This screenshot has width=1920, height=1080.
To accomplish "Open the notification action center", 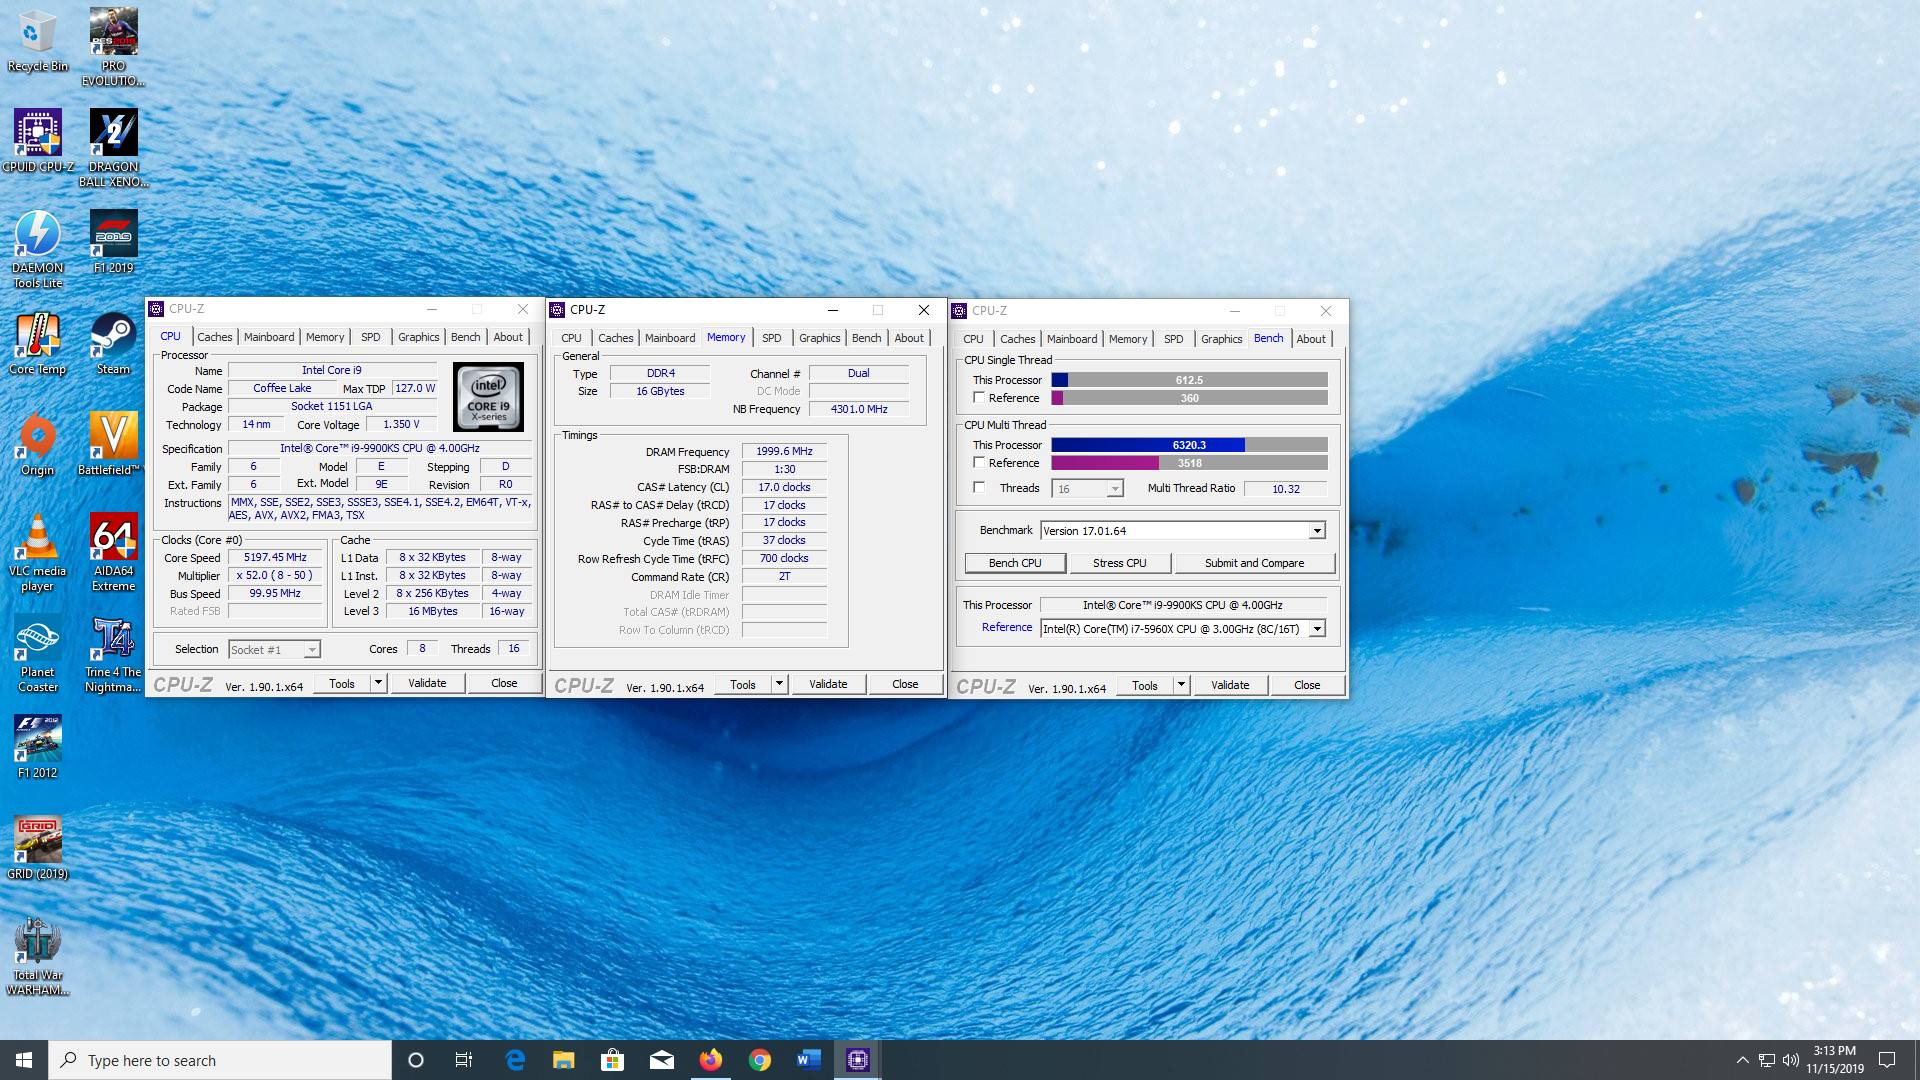I will (1887, 1060).
